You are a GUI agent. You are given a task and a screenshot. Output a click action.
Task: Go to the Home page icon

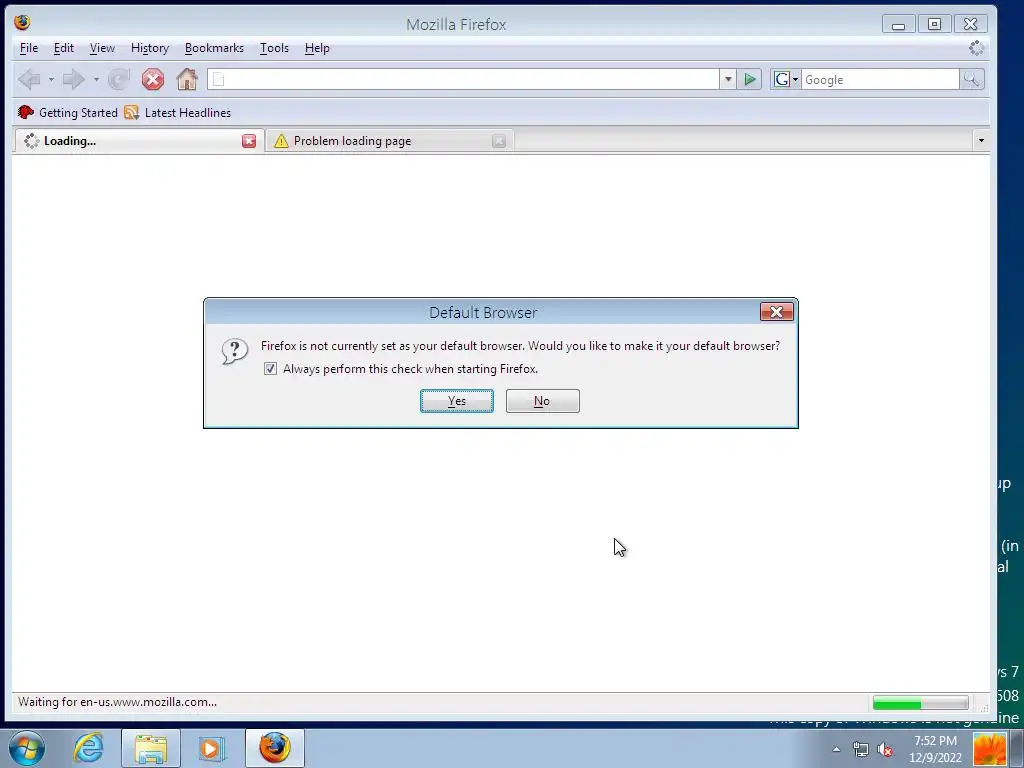click(187, 79)
